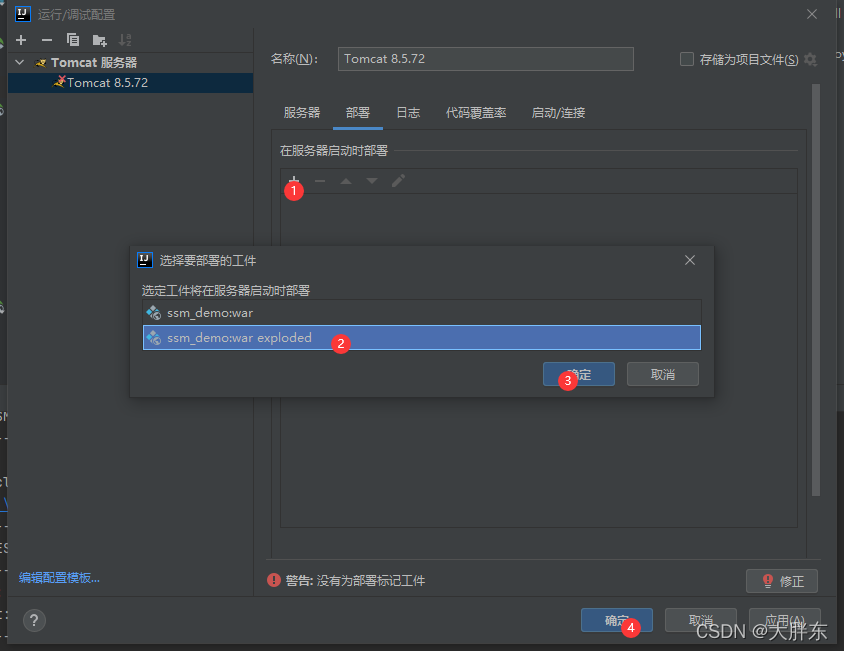844x651 pixels.
Task: Confirm run configuration with bottom 确定
Action: point(617,620)
